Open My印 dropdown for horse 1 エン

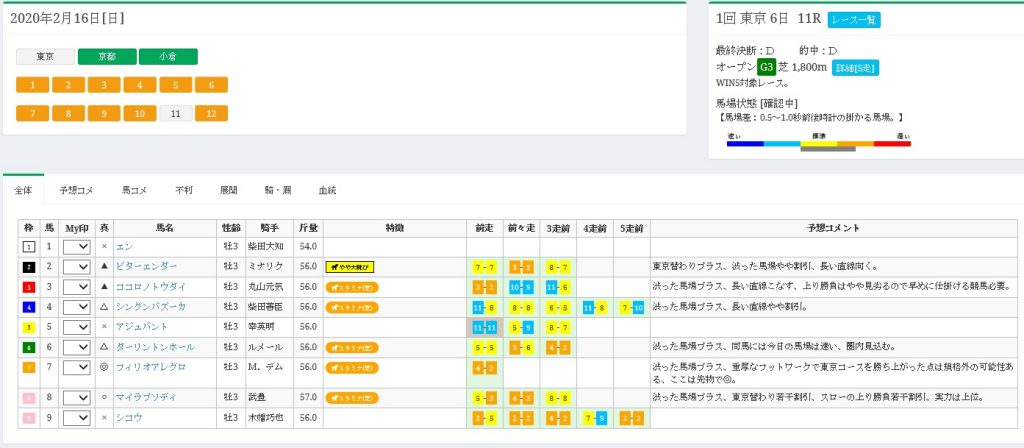click(76, 247)
